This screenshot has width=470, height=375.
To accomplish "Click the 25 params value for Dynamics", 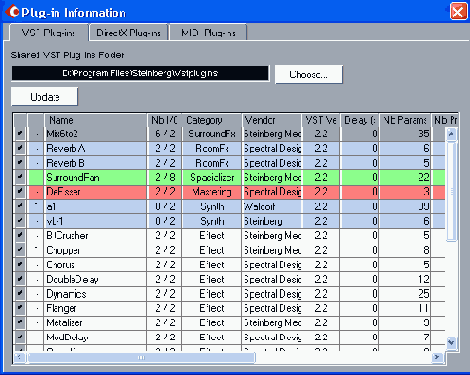I will tap(405, 294).
